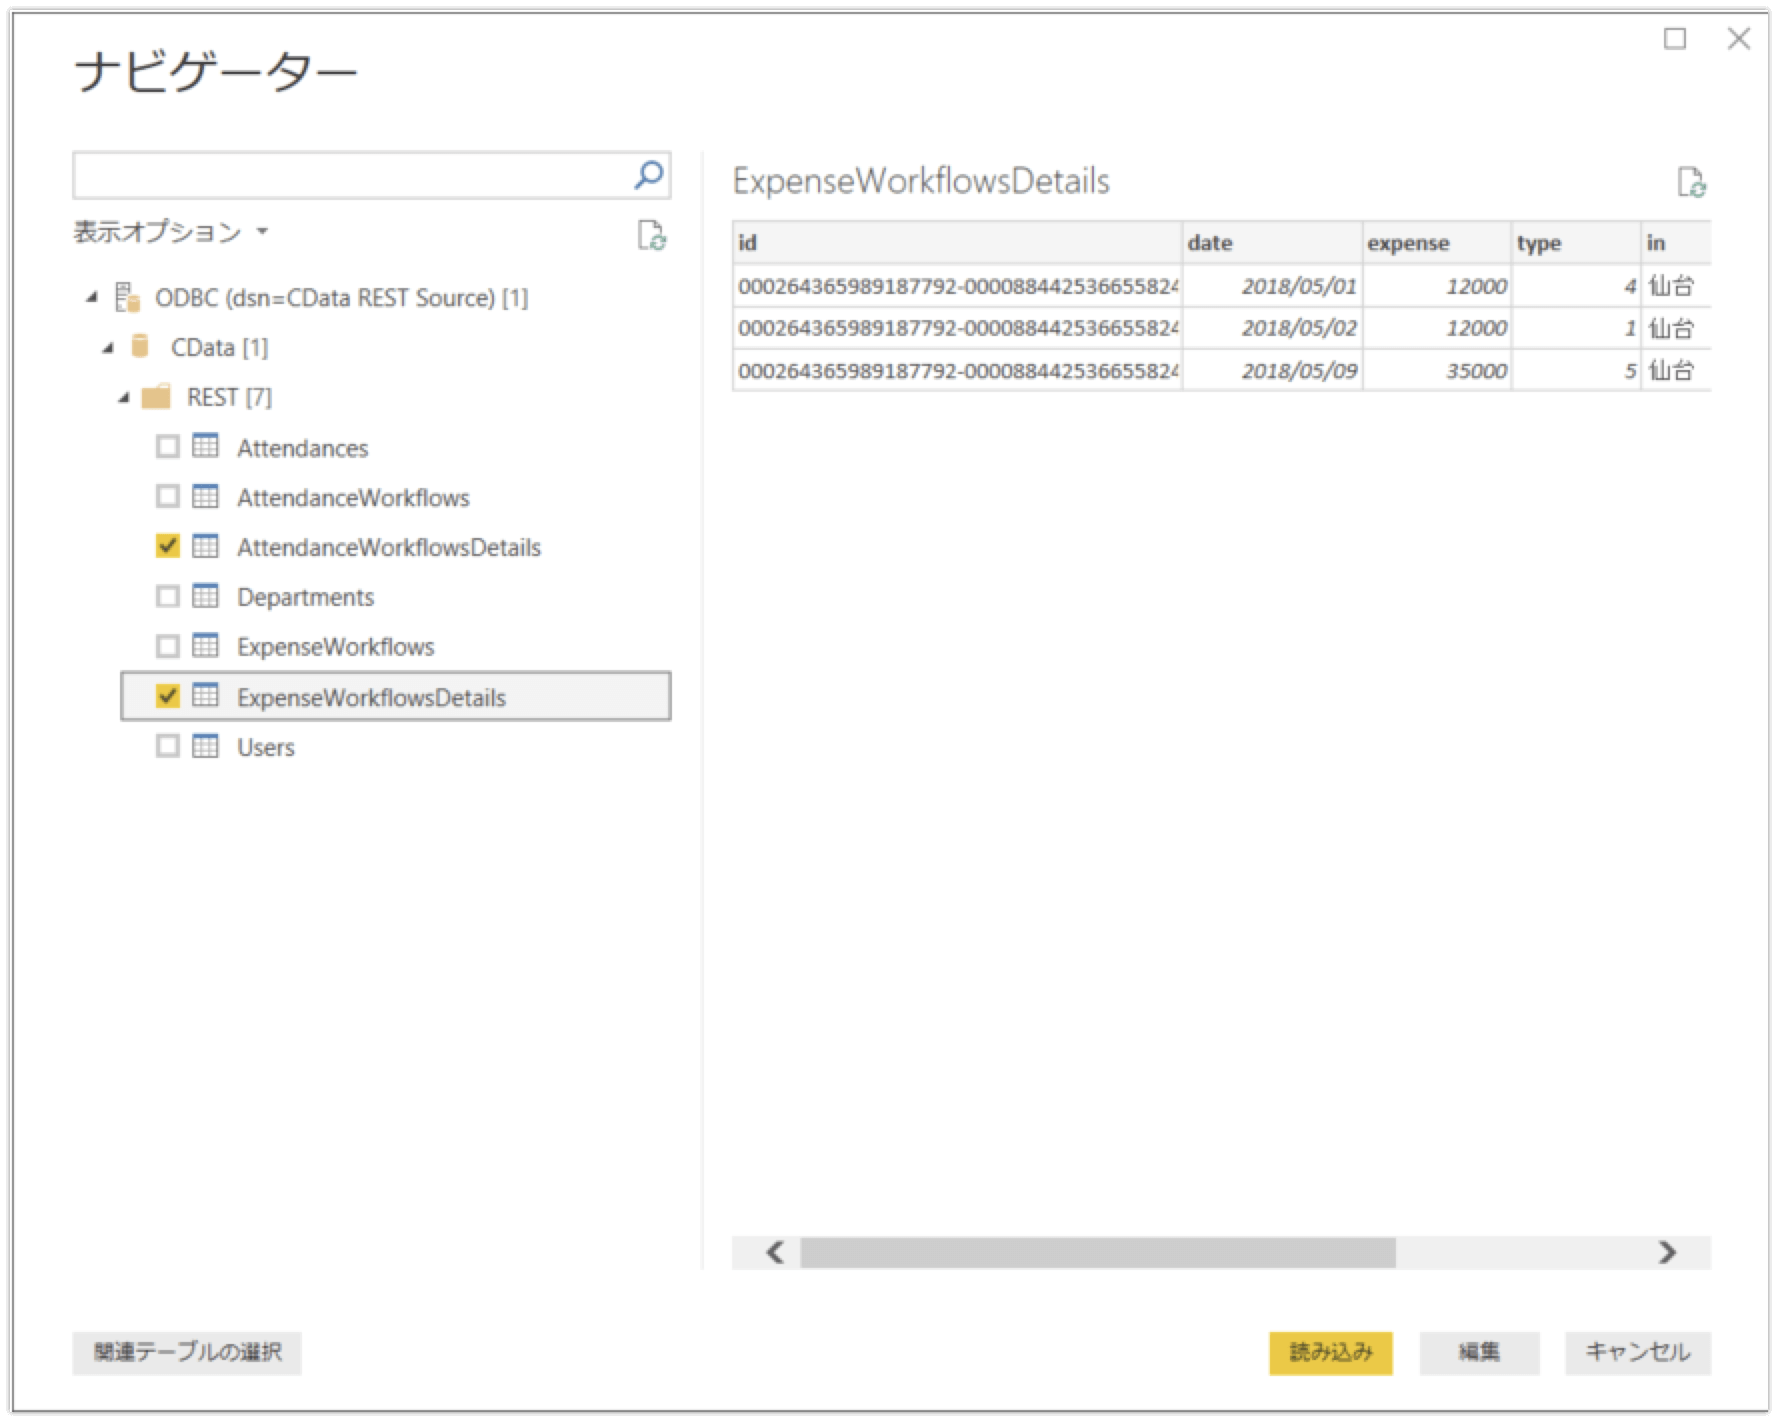Click the Attendances table icon

point(205,446)
